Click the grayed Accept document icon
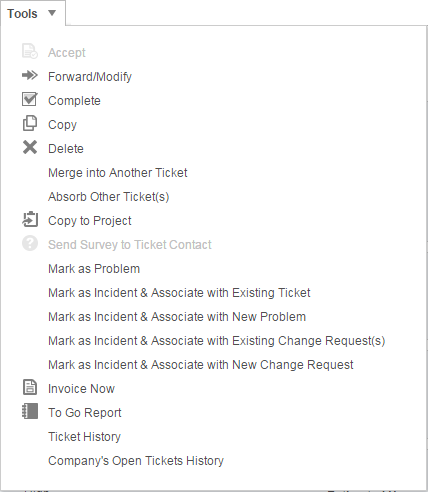Viewport: 428px width, 492px height. pos(30,51)
